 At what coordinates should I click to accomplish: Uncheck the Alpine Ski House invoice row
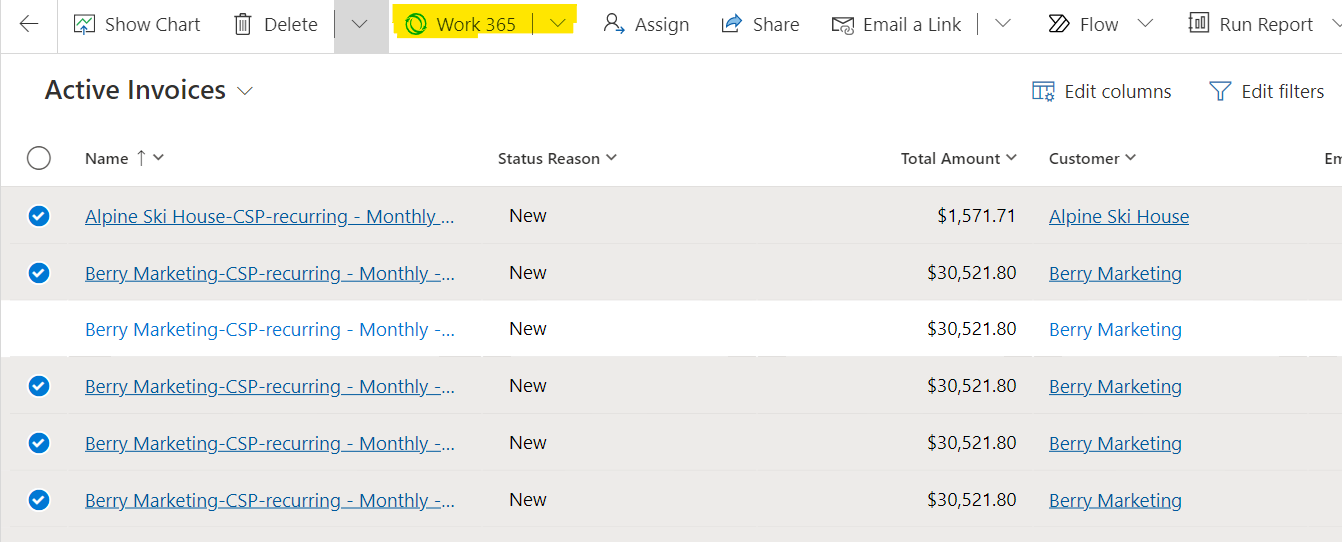39,216
